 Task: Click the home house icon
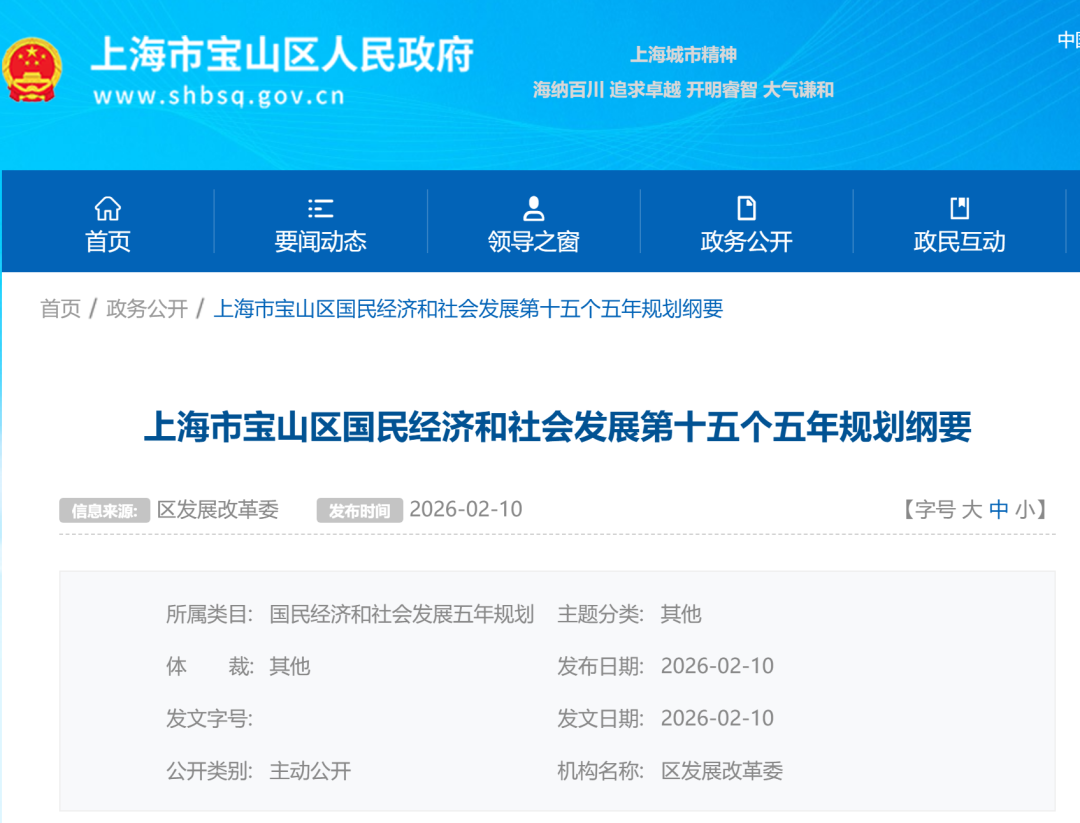point(107,208)
